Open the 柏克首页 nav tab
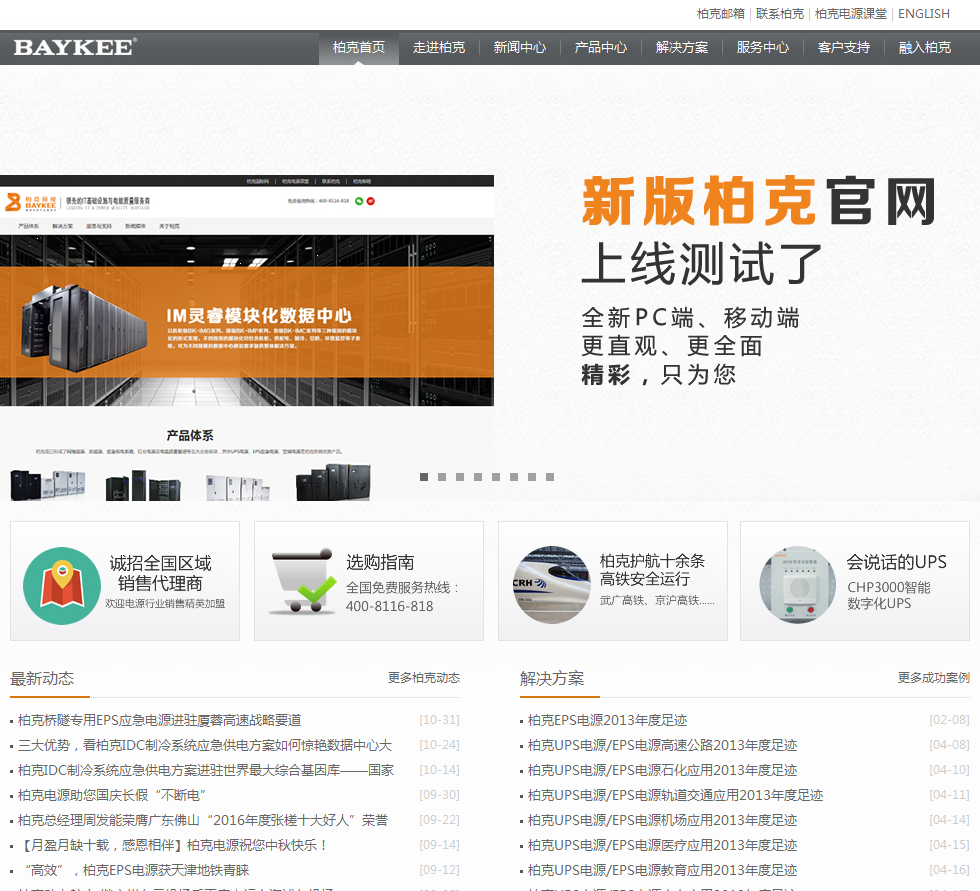The height and width of the screenshot is (891, 980). click(359, 47)
